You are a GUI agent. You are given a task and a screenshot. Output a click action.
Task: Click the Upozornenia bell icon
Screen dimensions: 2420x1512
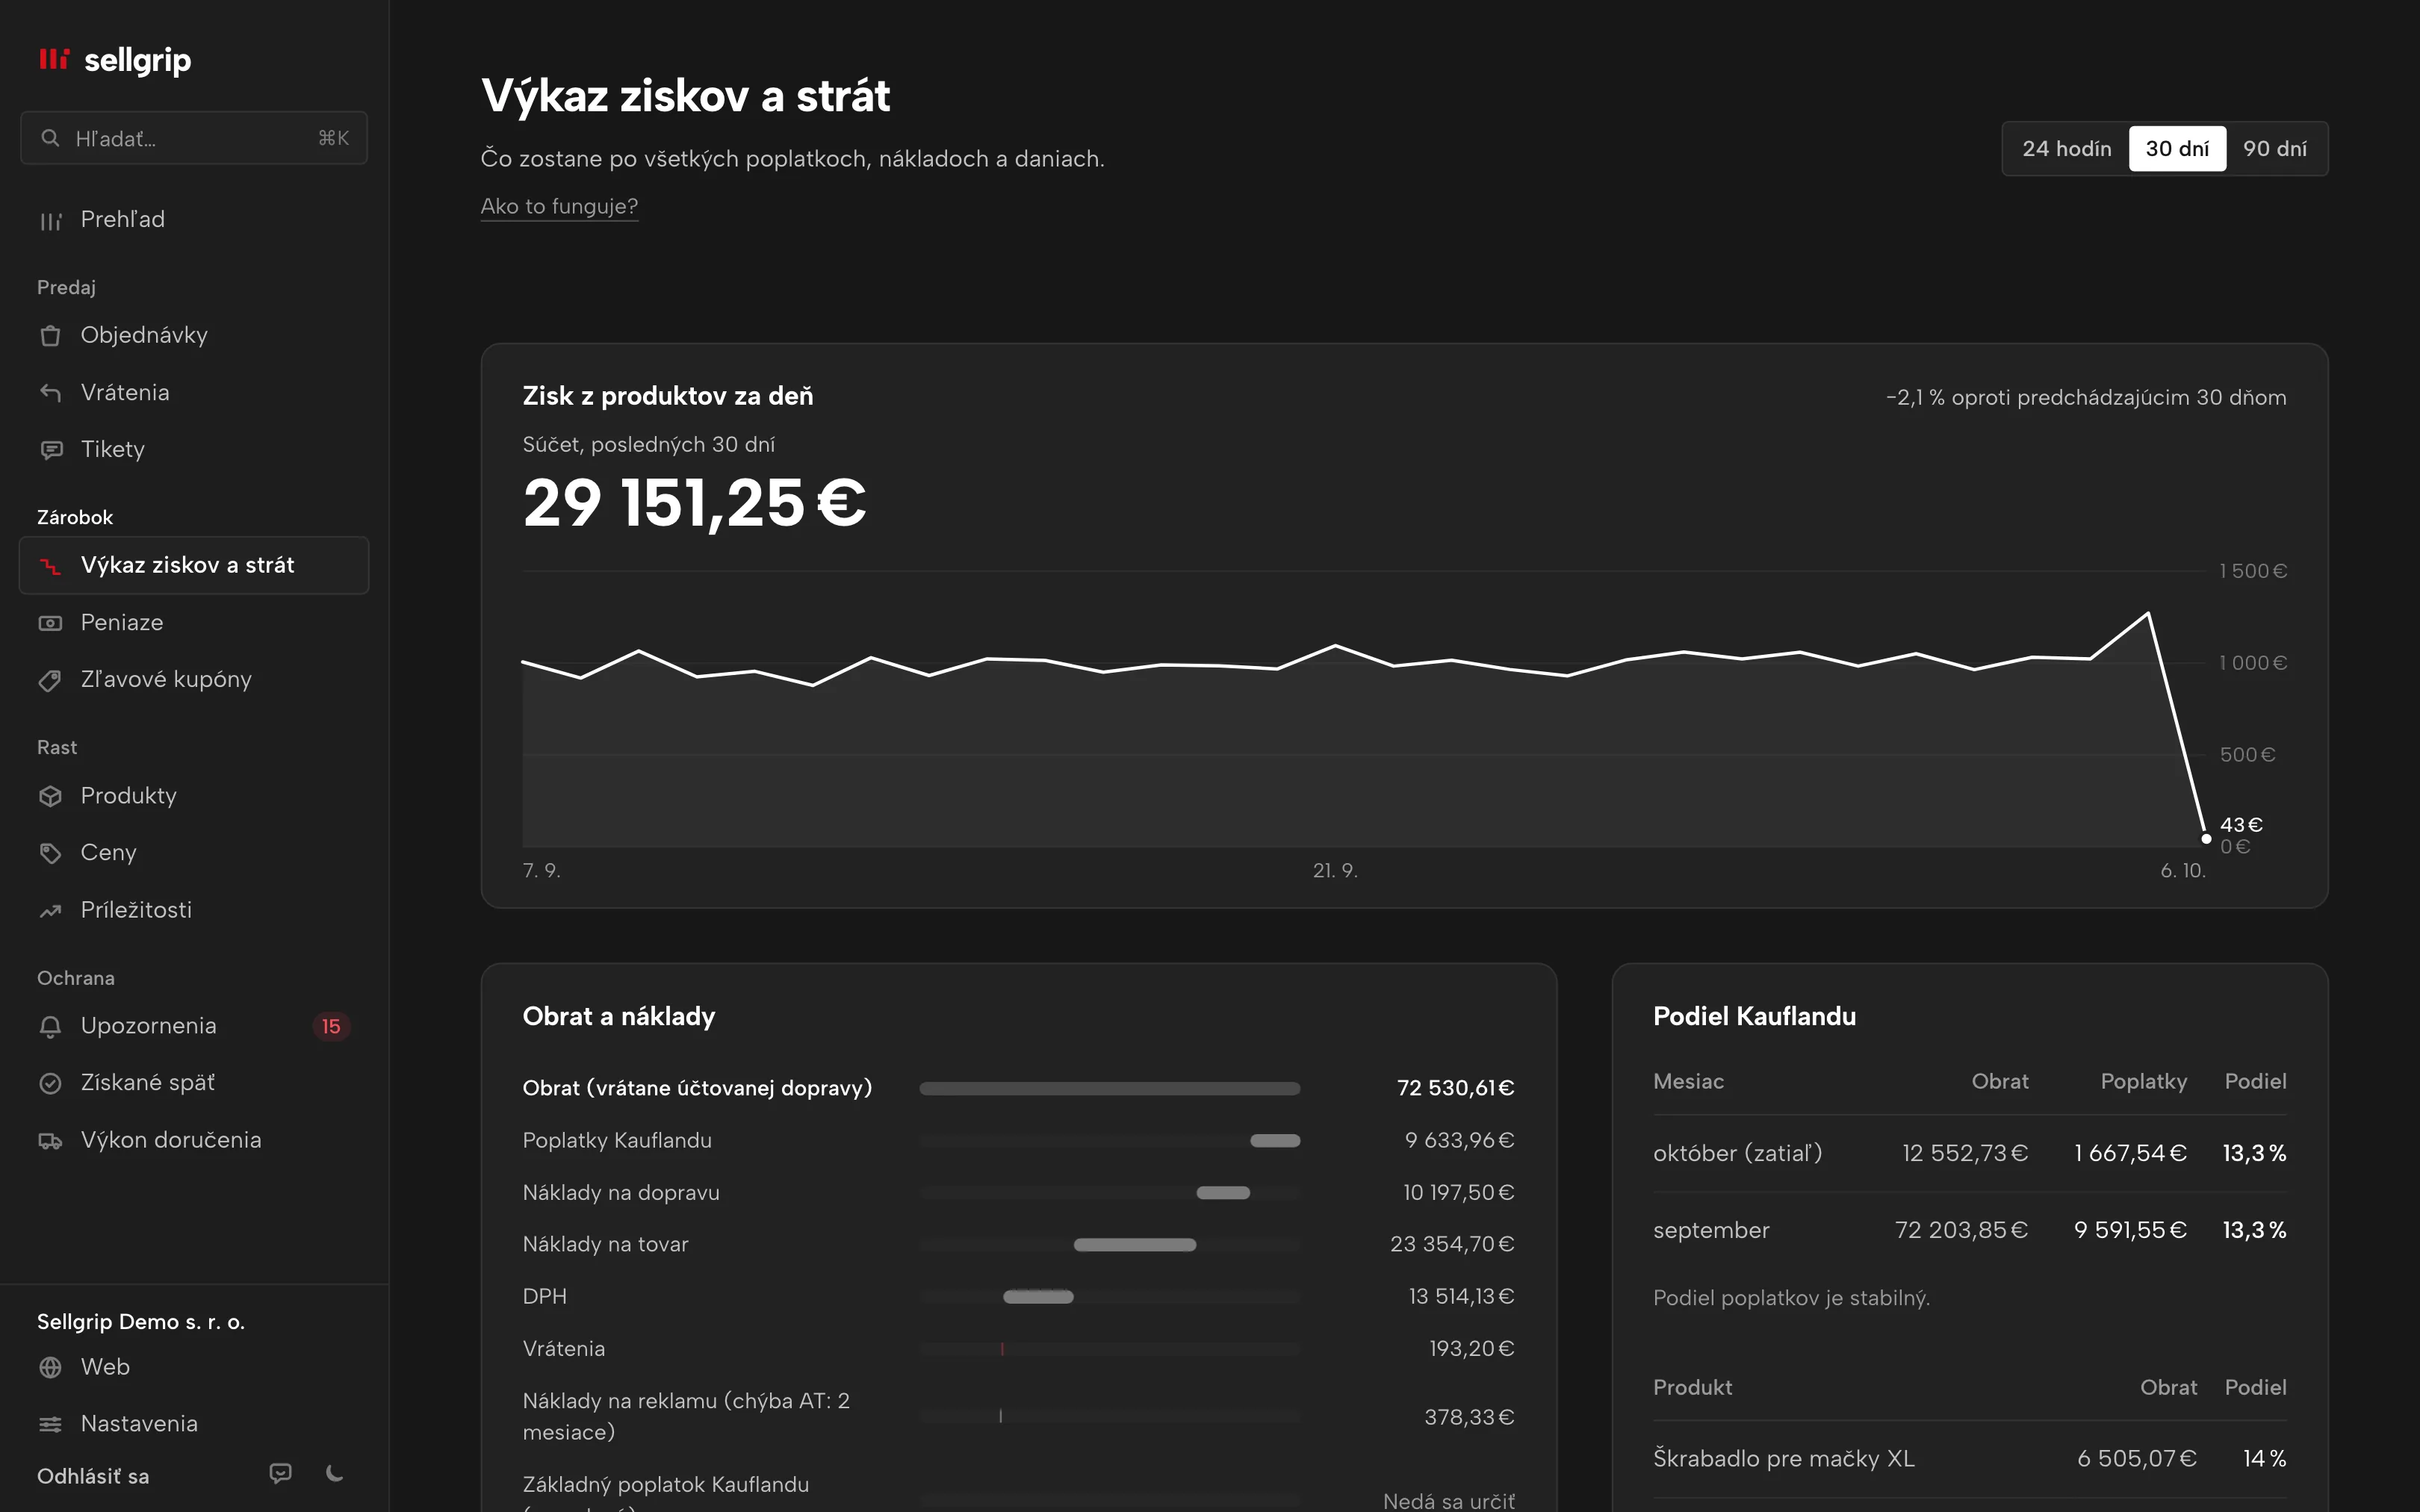click(50, 1026)
